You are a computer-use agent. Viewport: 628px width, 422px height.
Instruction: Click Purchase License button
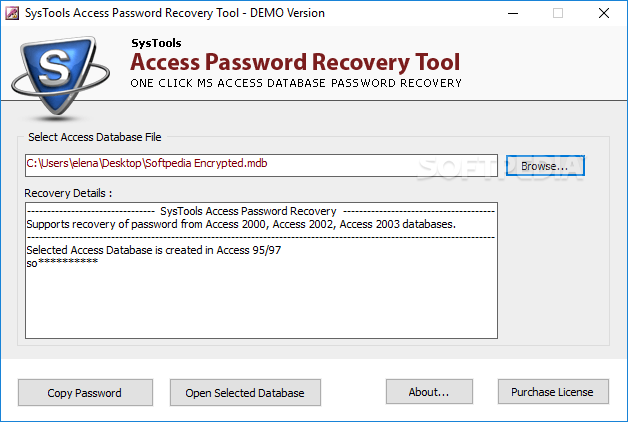pyautogui.click(x=553, y=392)
